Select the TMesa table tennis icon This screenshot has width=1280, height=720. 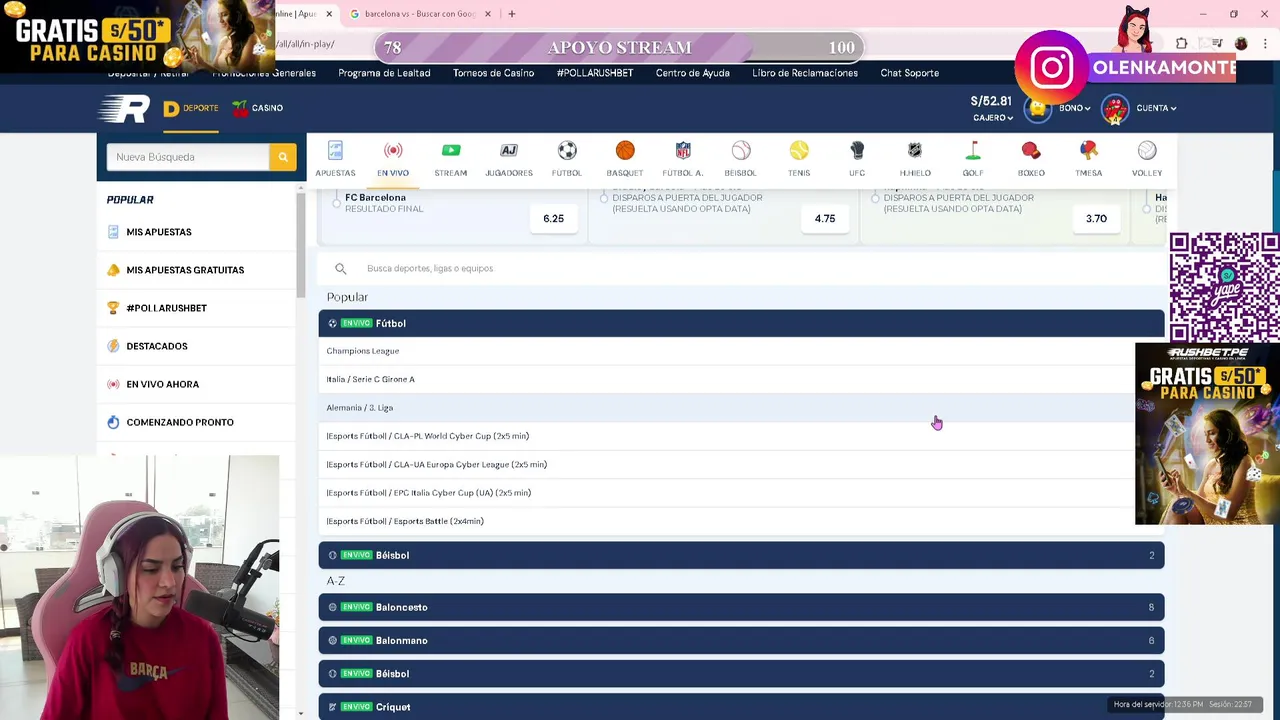[1089, 151]
